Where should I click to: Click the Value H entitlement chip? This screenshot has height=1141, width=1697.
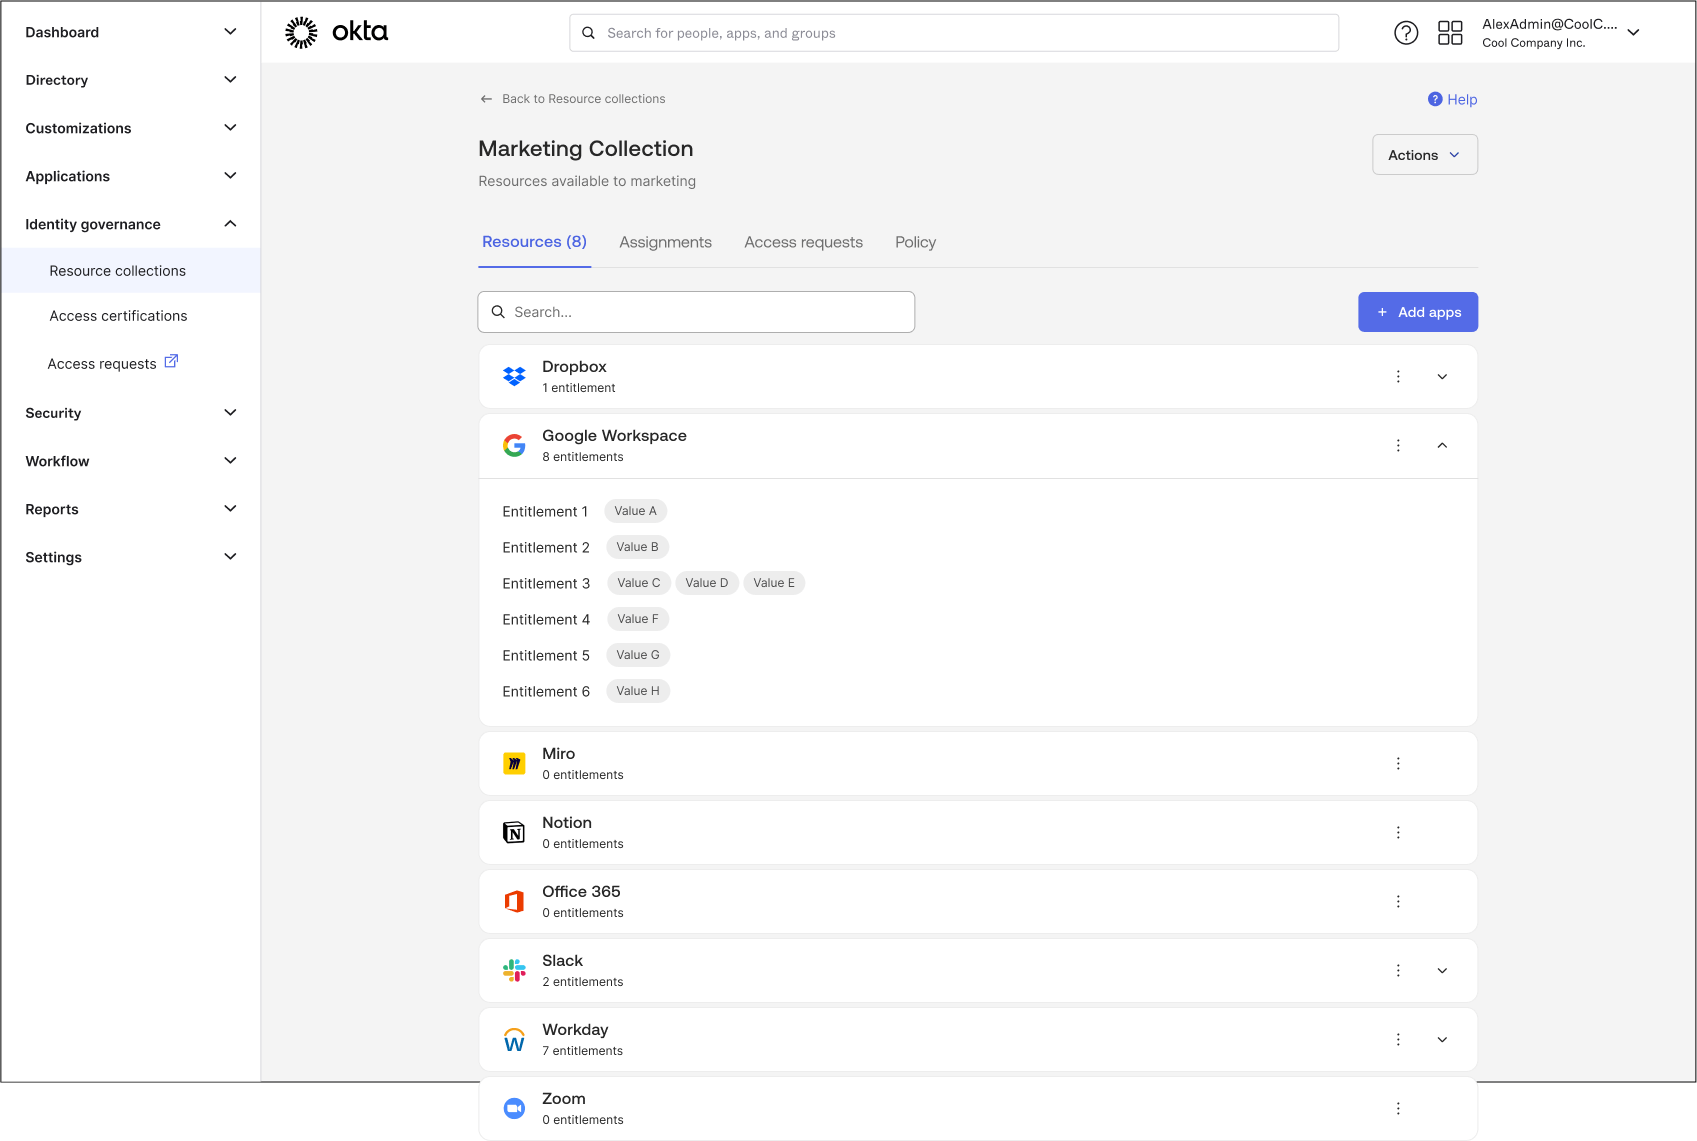click(638, 691)
